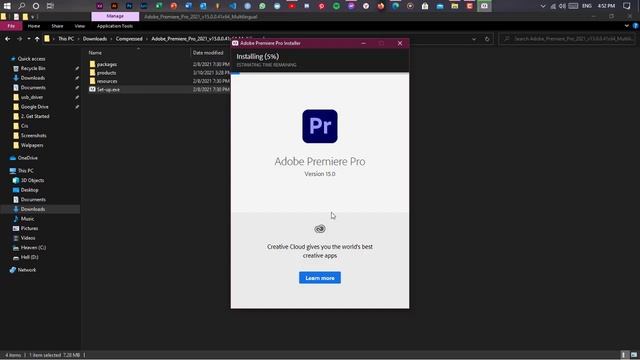The image size is (640, 360).
Task: Open Microsoft Edge from taskbar
Action: point(396,6)
